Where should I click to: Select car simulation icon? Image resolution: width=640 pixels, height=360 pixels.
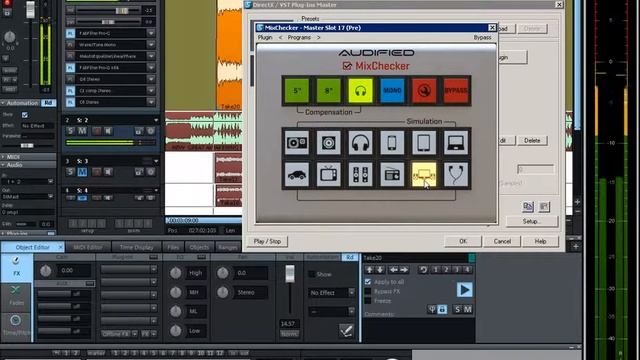point(297,174)
